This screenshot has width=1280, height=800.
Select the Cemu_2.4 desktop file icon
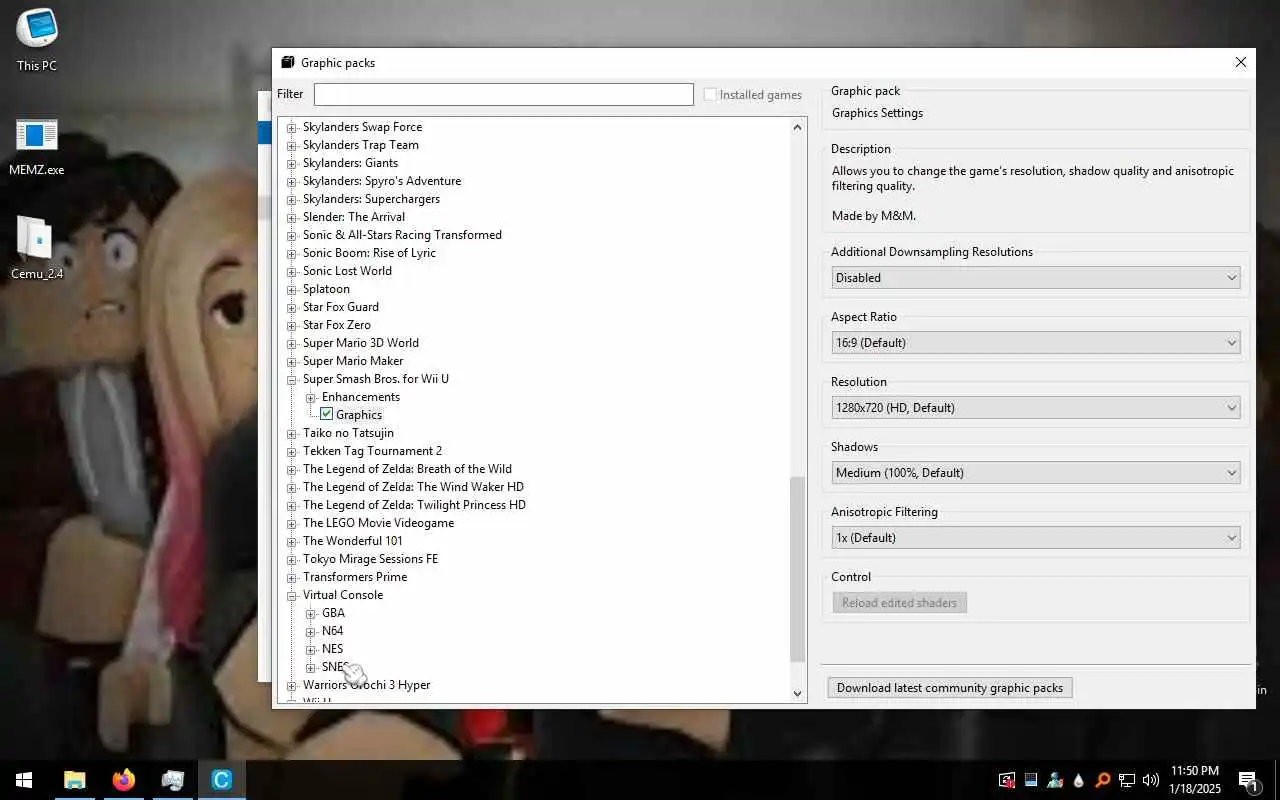[37, 248]
